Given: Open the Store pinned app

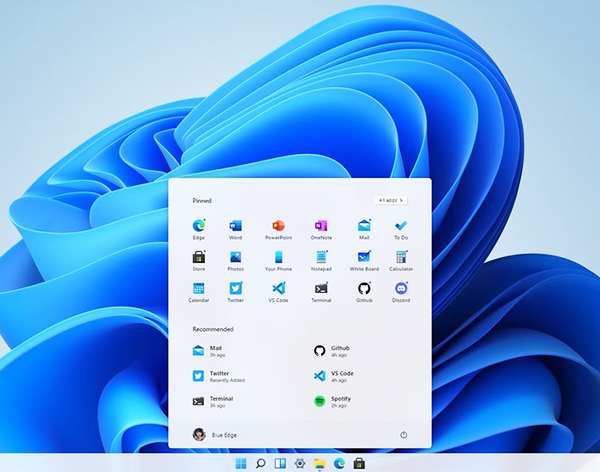Looking at the screenshot, I should click(x=199, y=261).
